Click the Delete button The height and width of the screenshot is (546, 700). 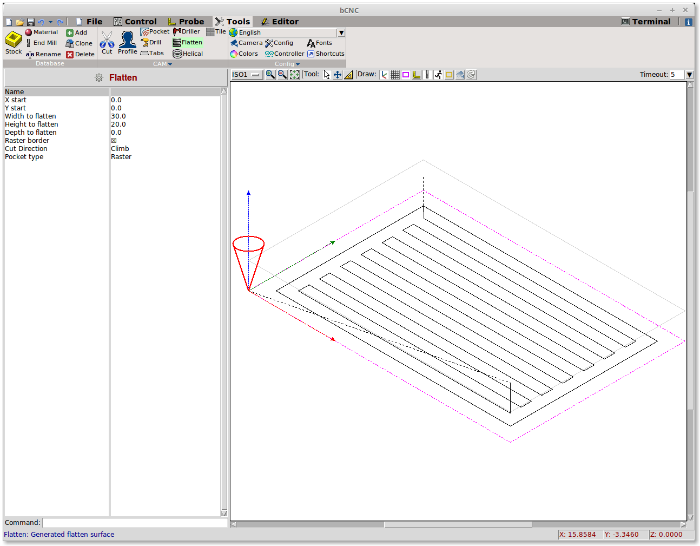80,54
